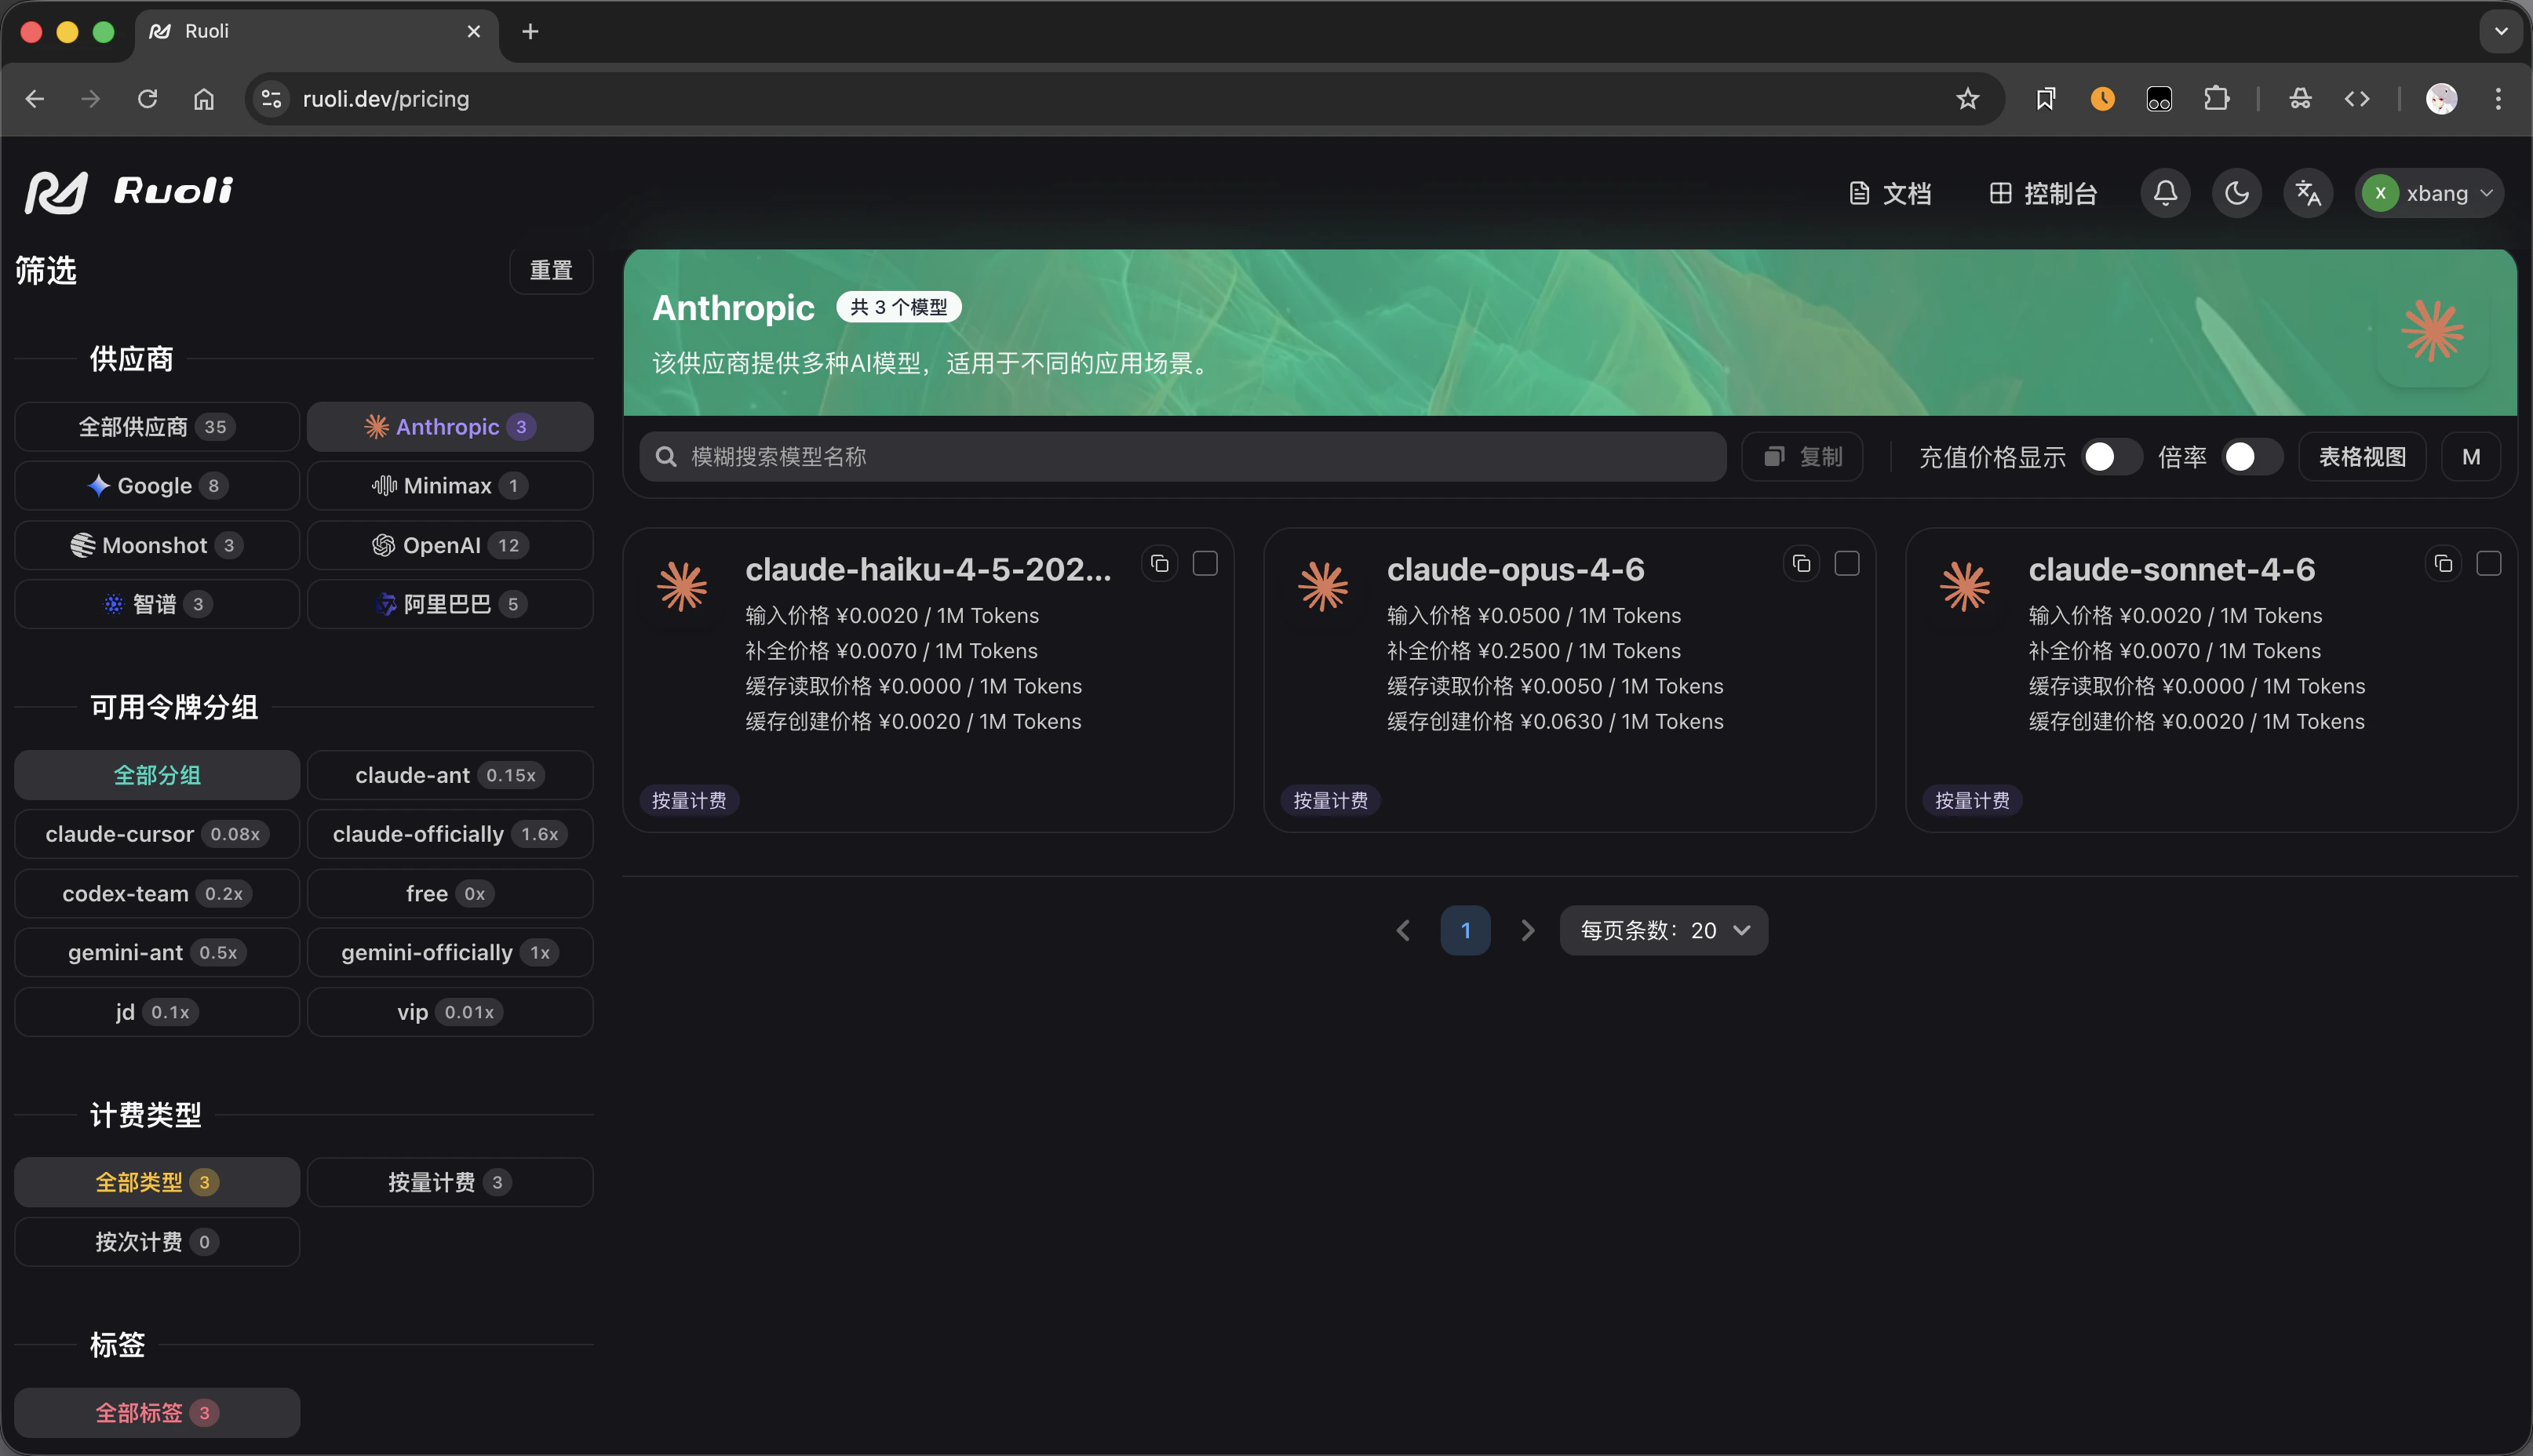
Task: Reload the page
Action: [147, 98]
